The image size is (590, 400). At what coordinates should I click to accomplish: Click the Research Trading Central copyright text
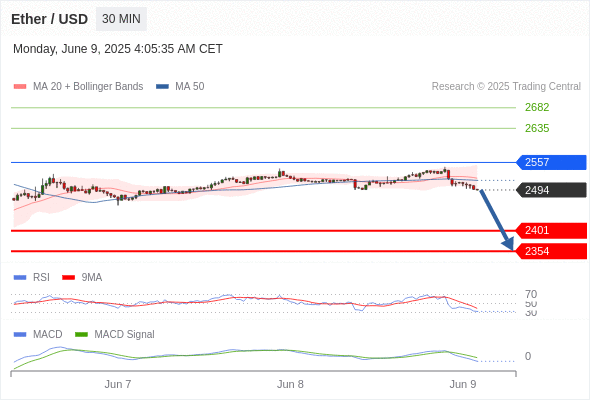click(506, 87)
